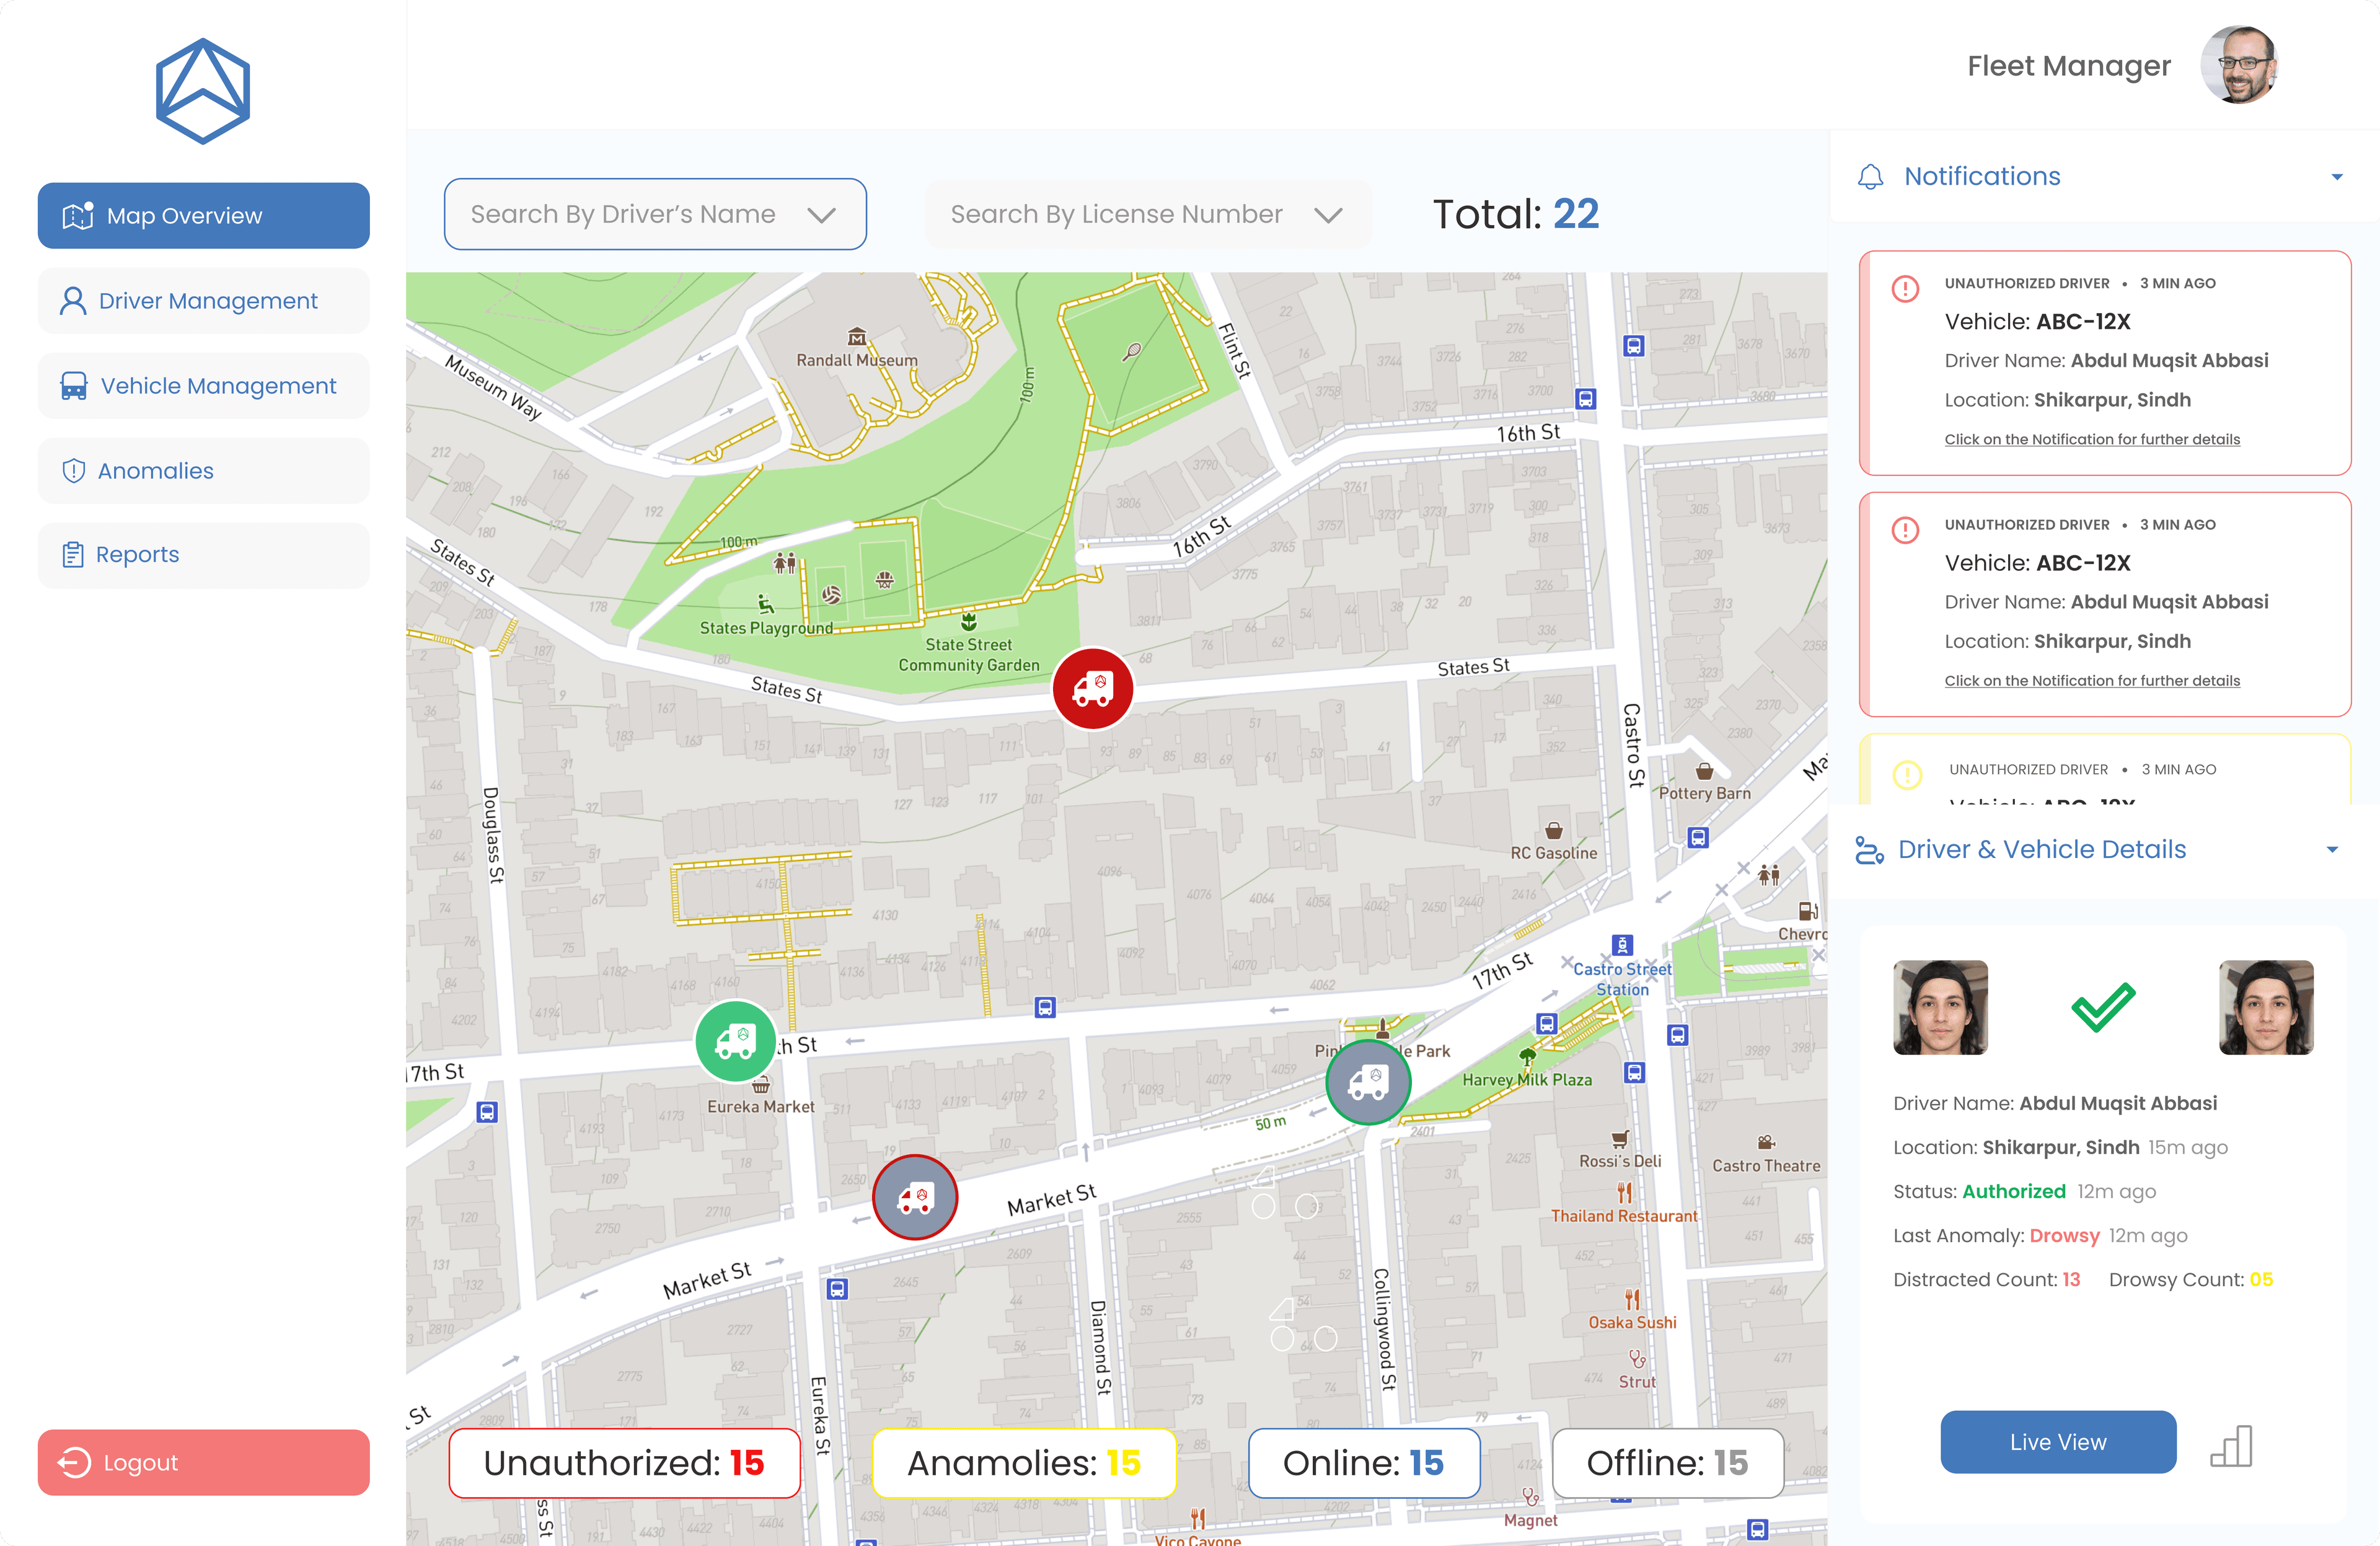The image size is (2380, 1546).
Task: Filter by the Unauthorized: 15 badge
Action: [624, 1462]
